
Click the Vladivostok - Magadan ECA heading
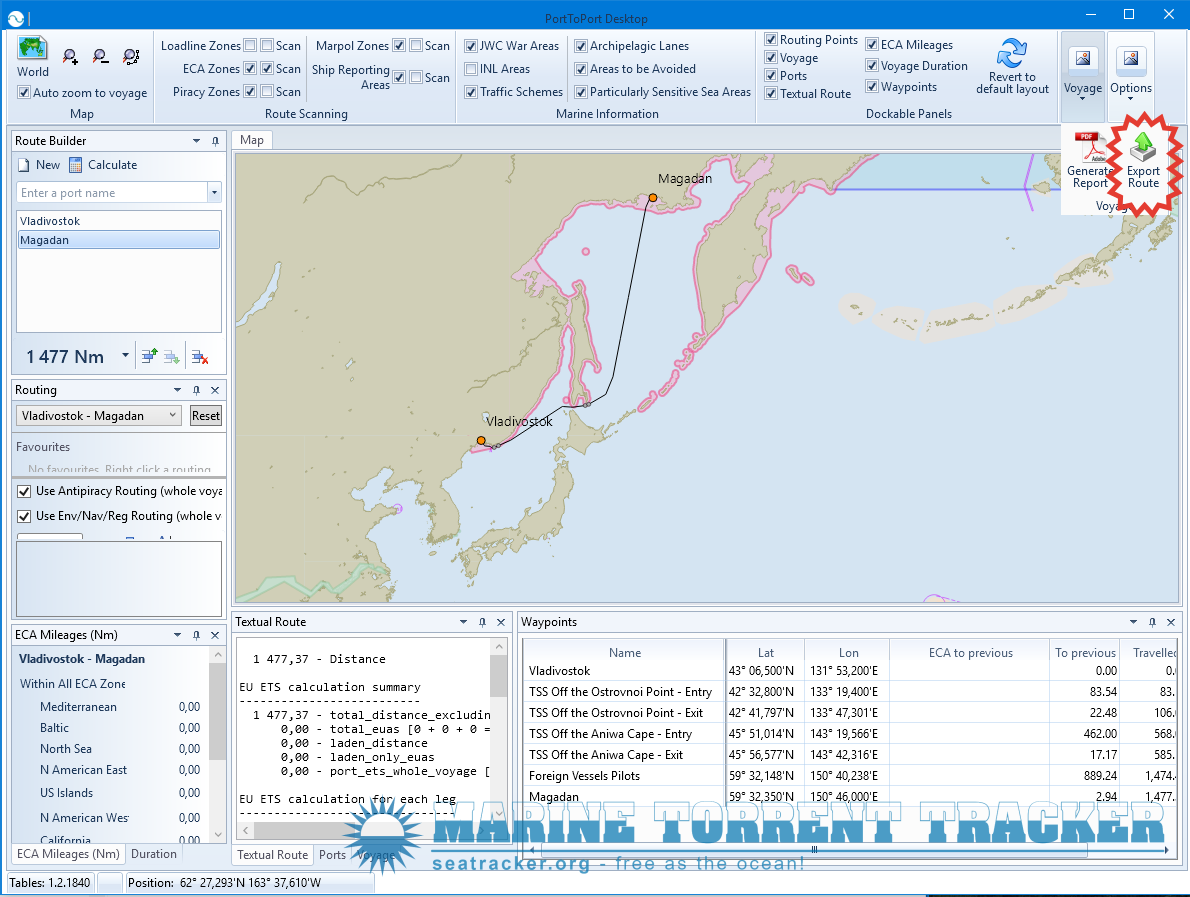point(82,659)
